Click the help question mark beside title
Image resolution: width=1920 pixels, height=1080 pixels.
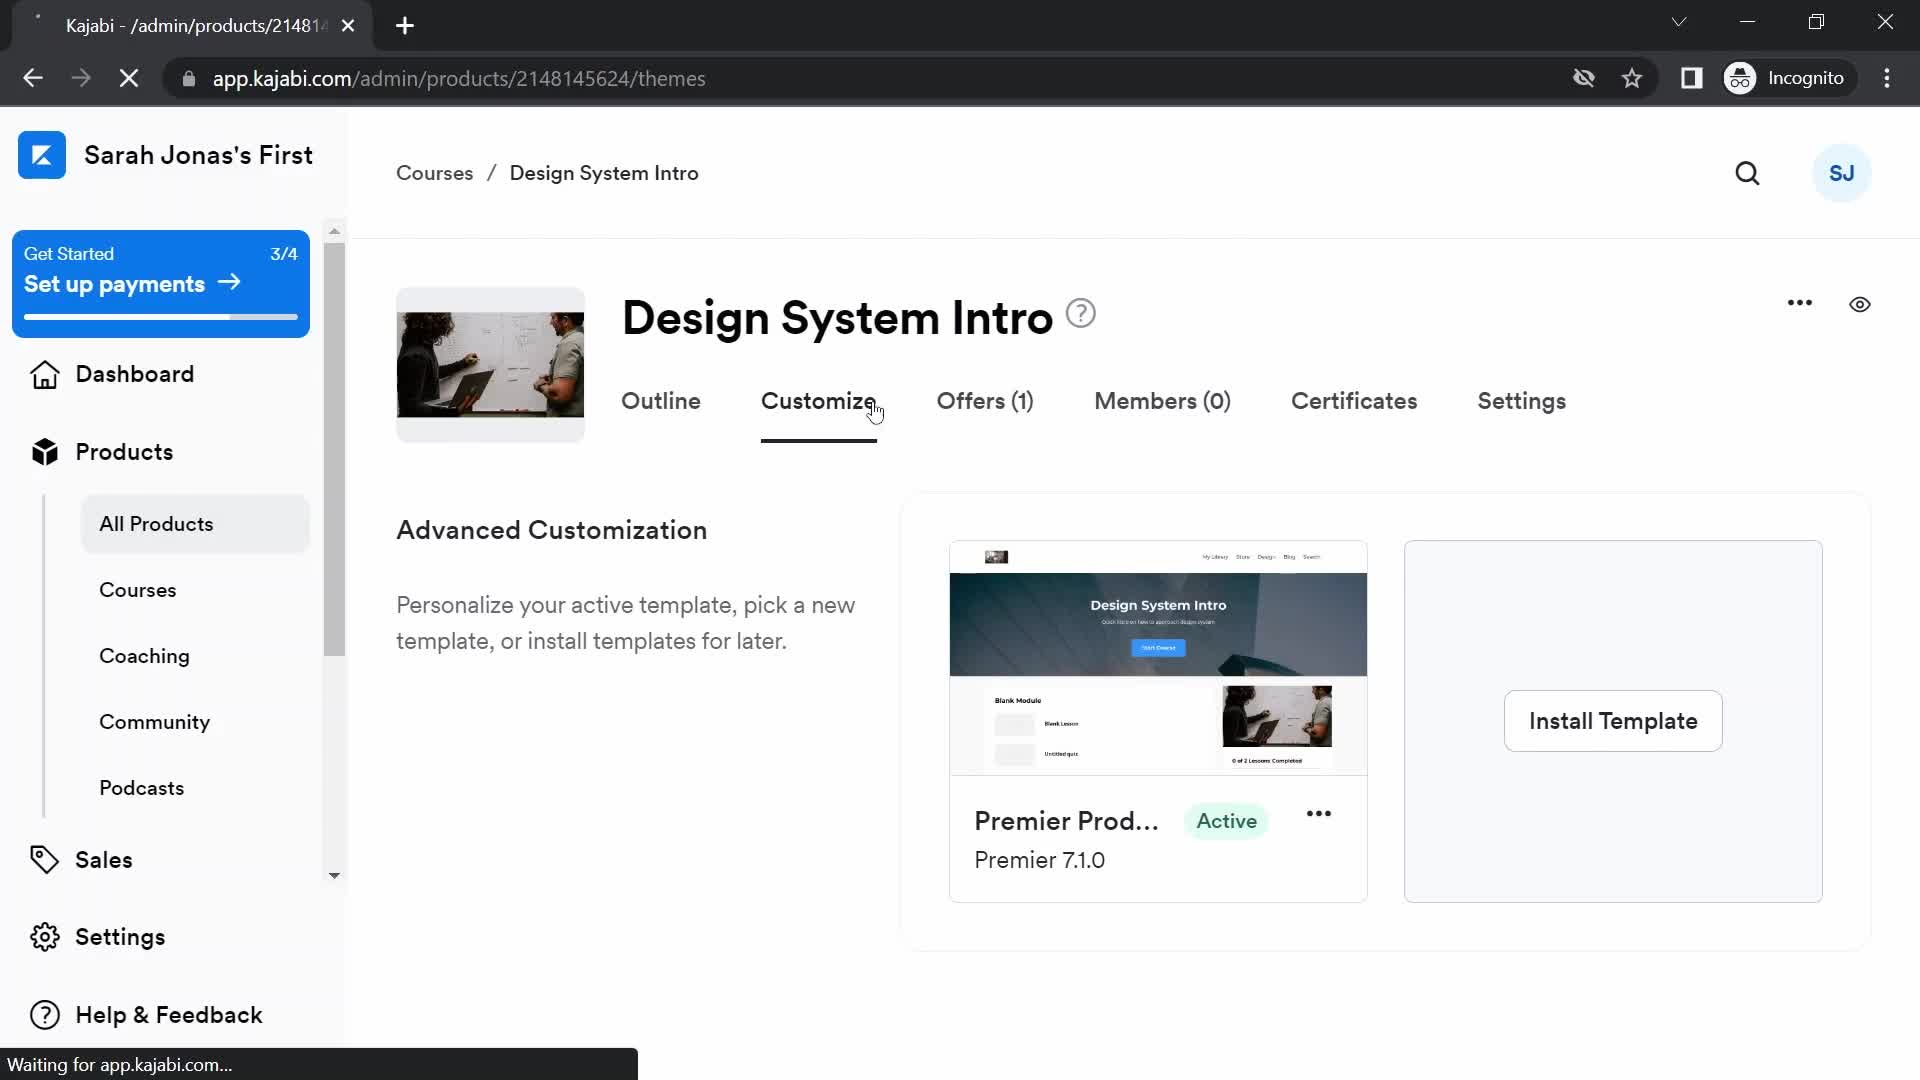pyautogui.click(x=1080, y=314)
